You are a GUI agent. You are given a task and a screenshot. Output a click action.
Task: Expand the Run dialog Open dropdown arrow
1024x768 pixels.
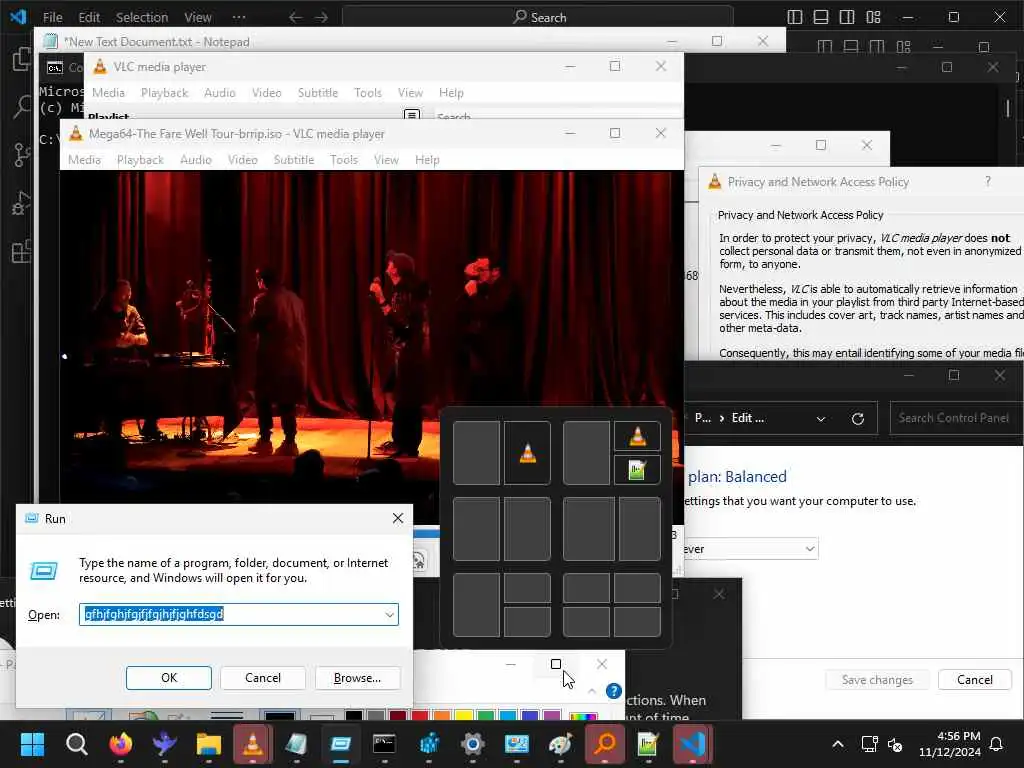[389, 615]
